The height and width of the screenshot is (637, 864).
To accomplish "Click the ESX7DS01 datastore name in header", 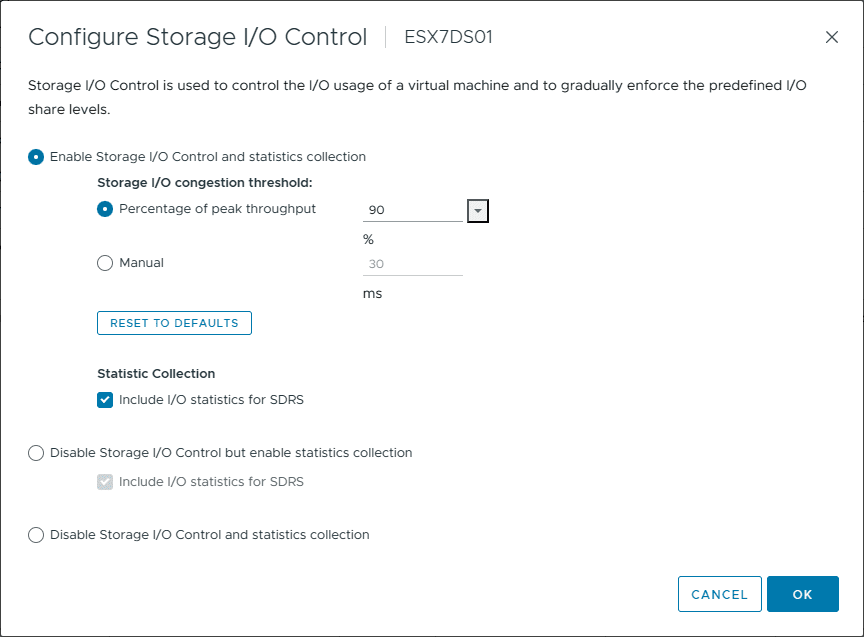I will (x=448, y=38).
